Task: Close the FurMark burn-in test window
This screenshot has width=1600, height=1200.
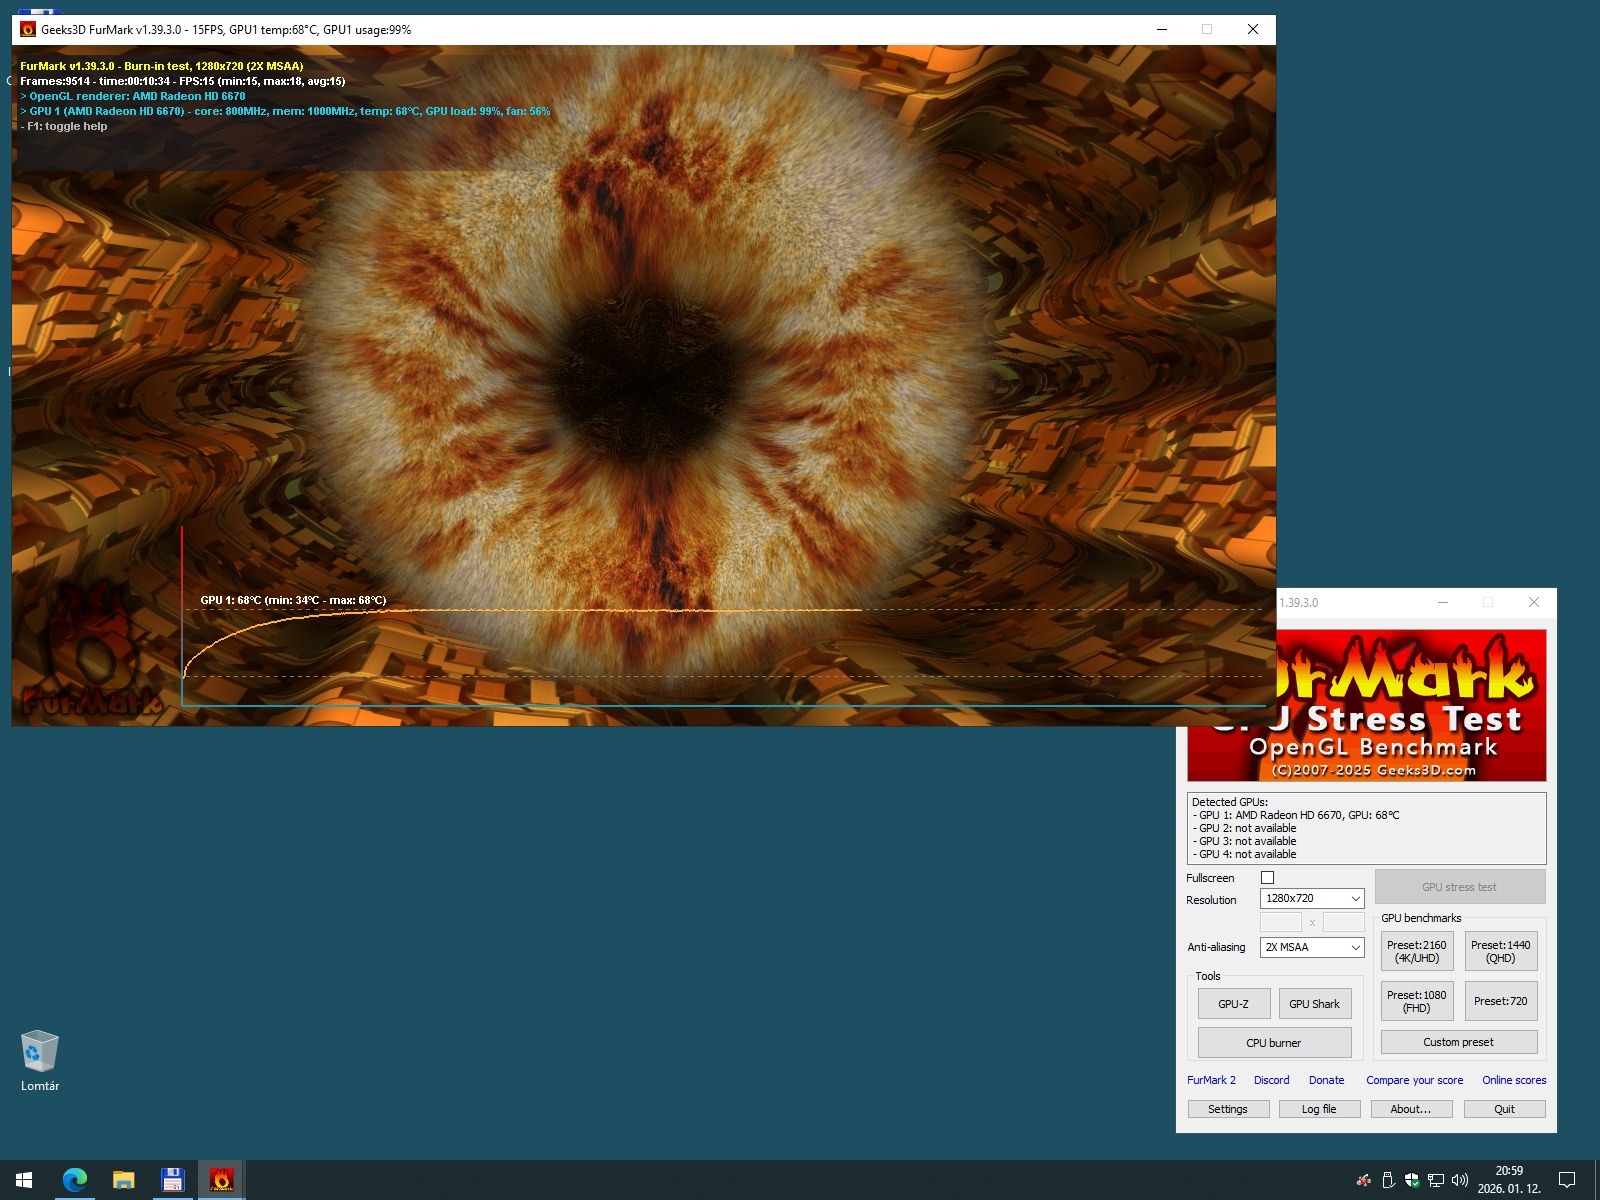Action: [x=1253, y=29]
